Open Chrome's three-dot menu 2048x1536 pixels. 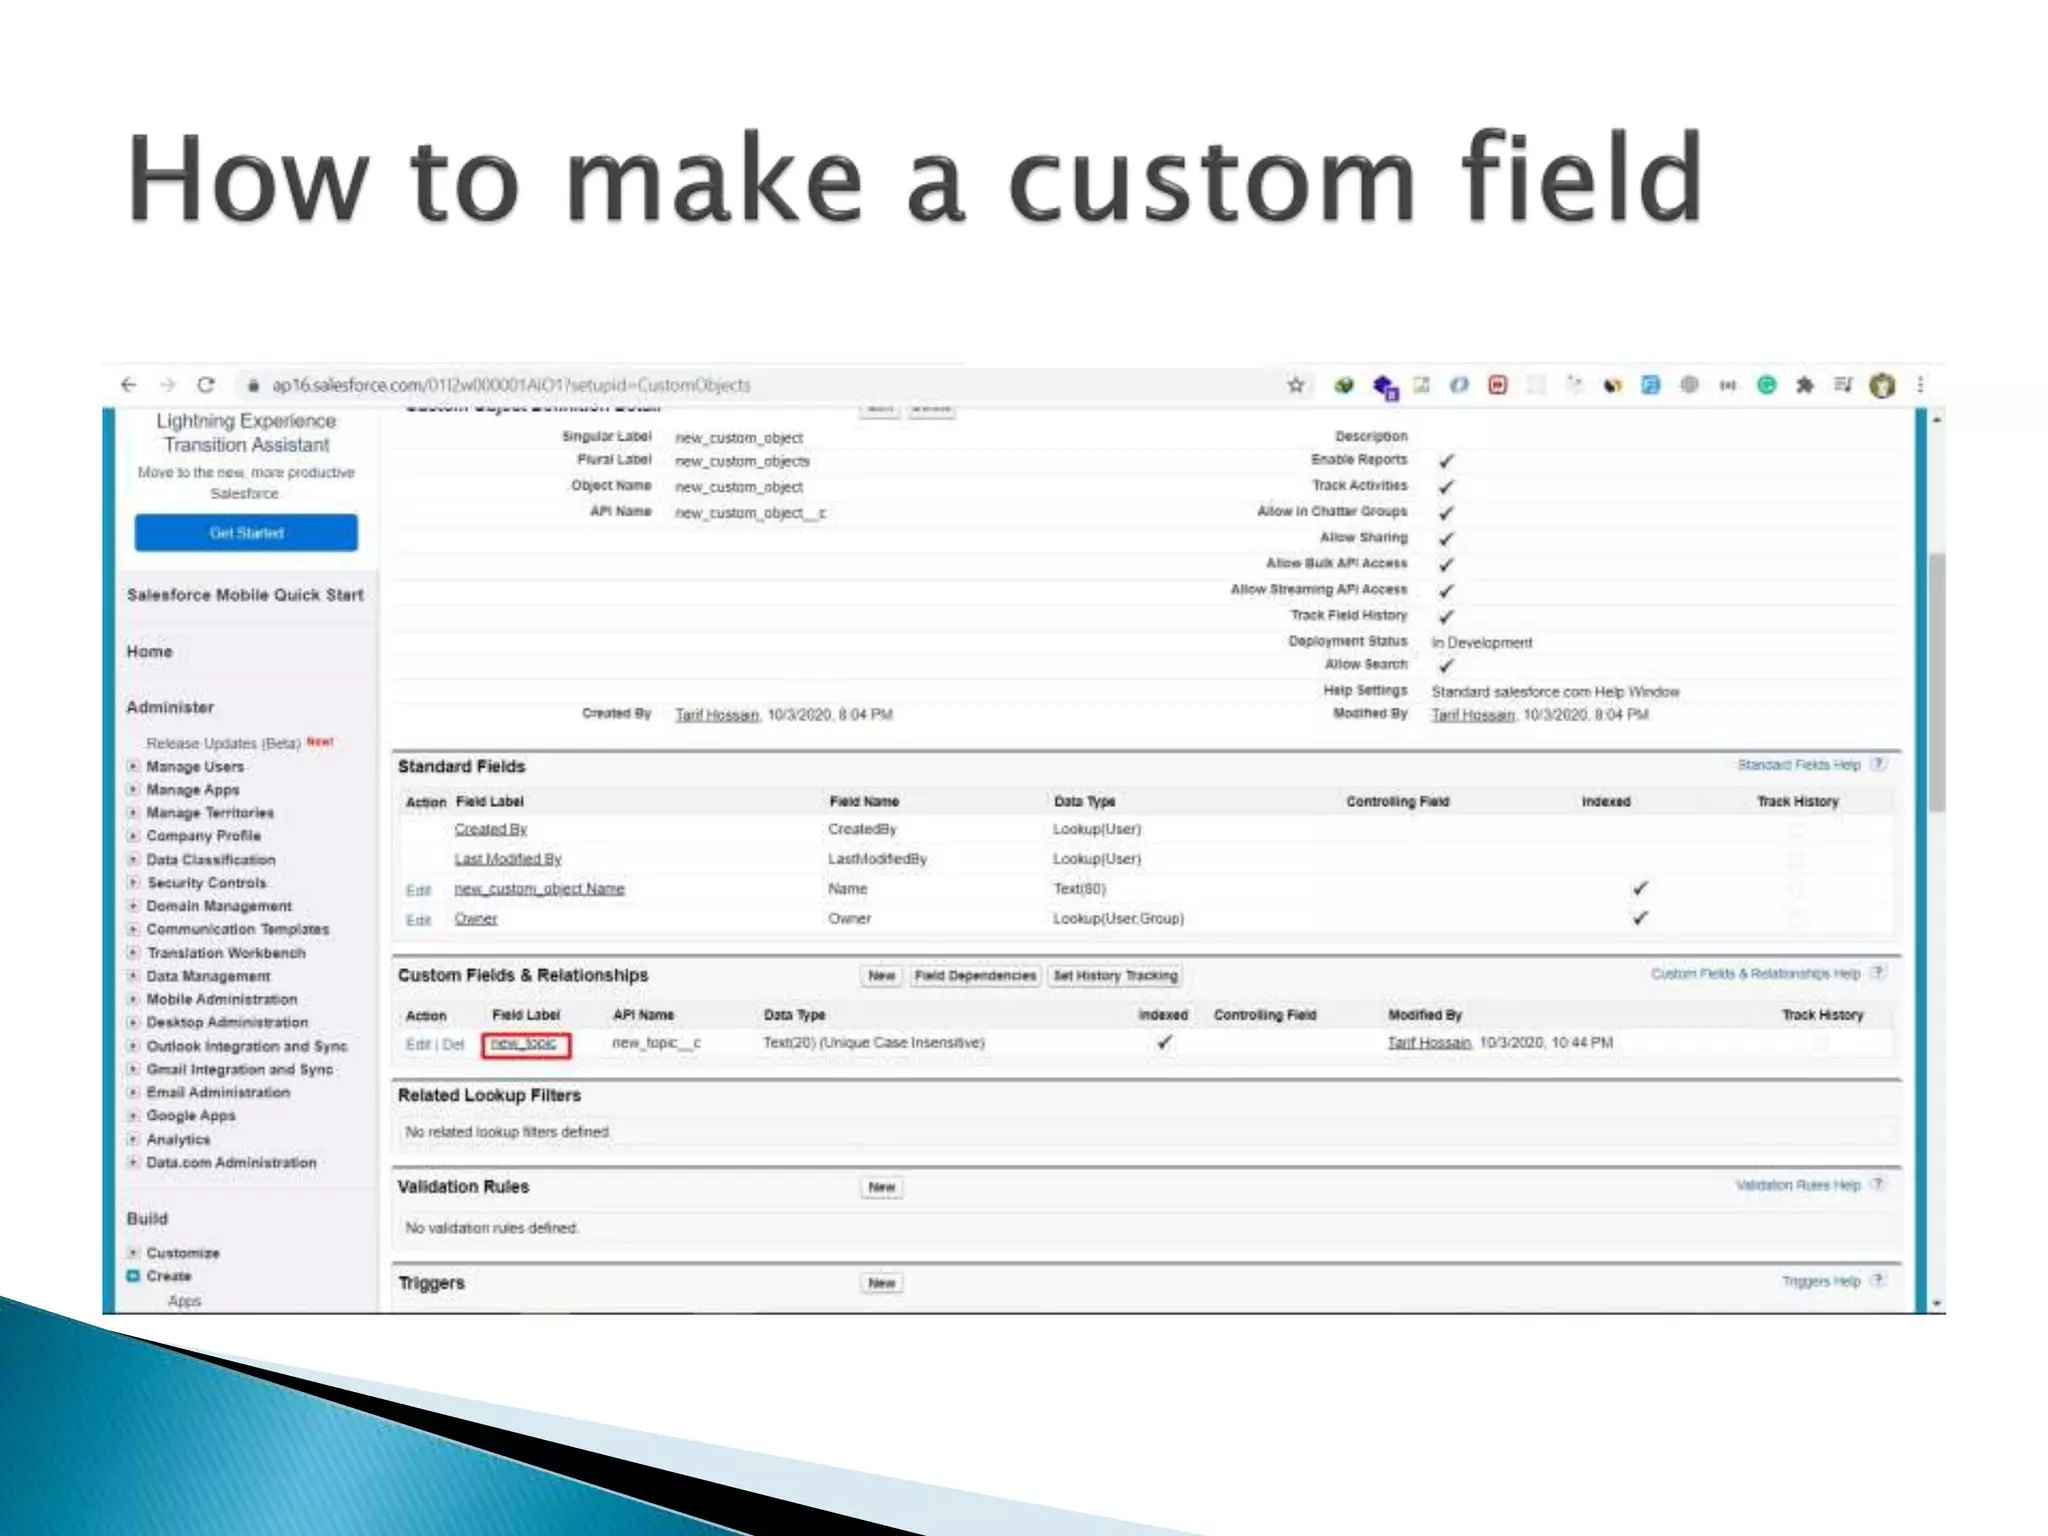(1920, 385)
